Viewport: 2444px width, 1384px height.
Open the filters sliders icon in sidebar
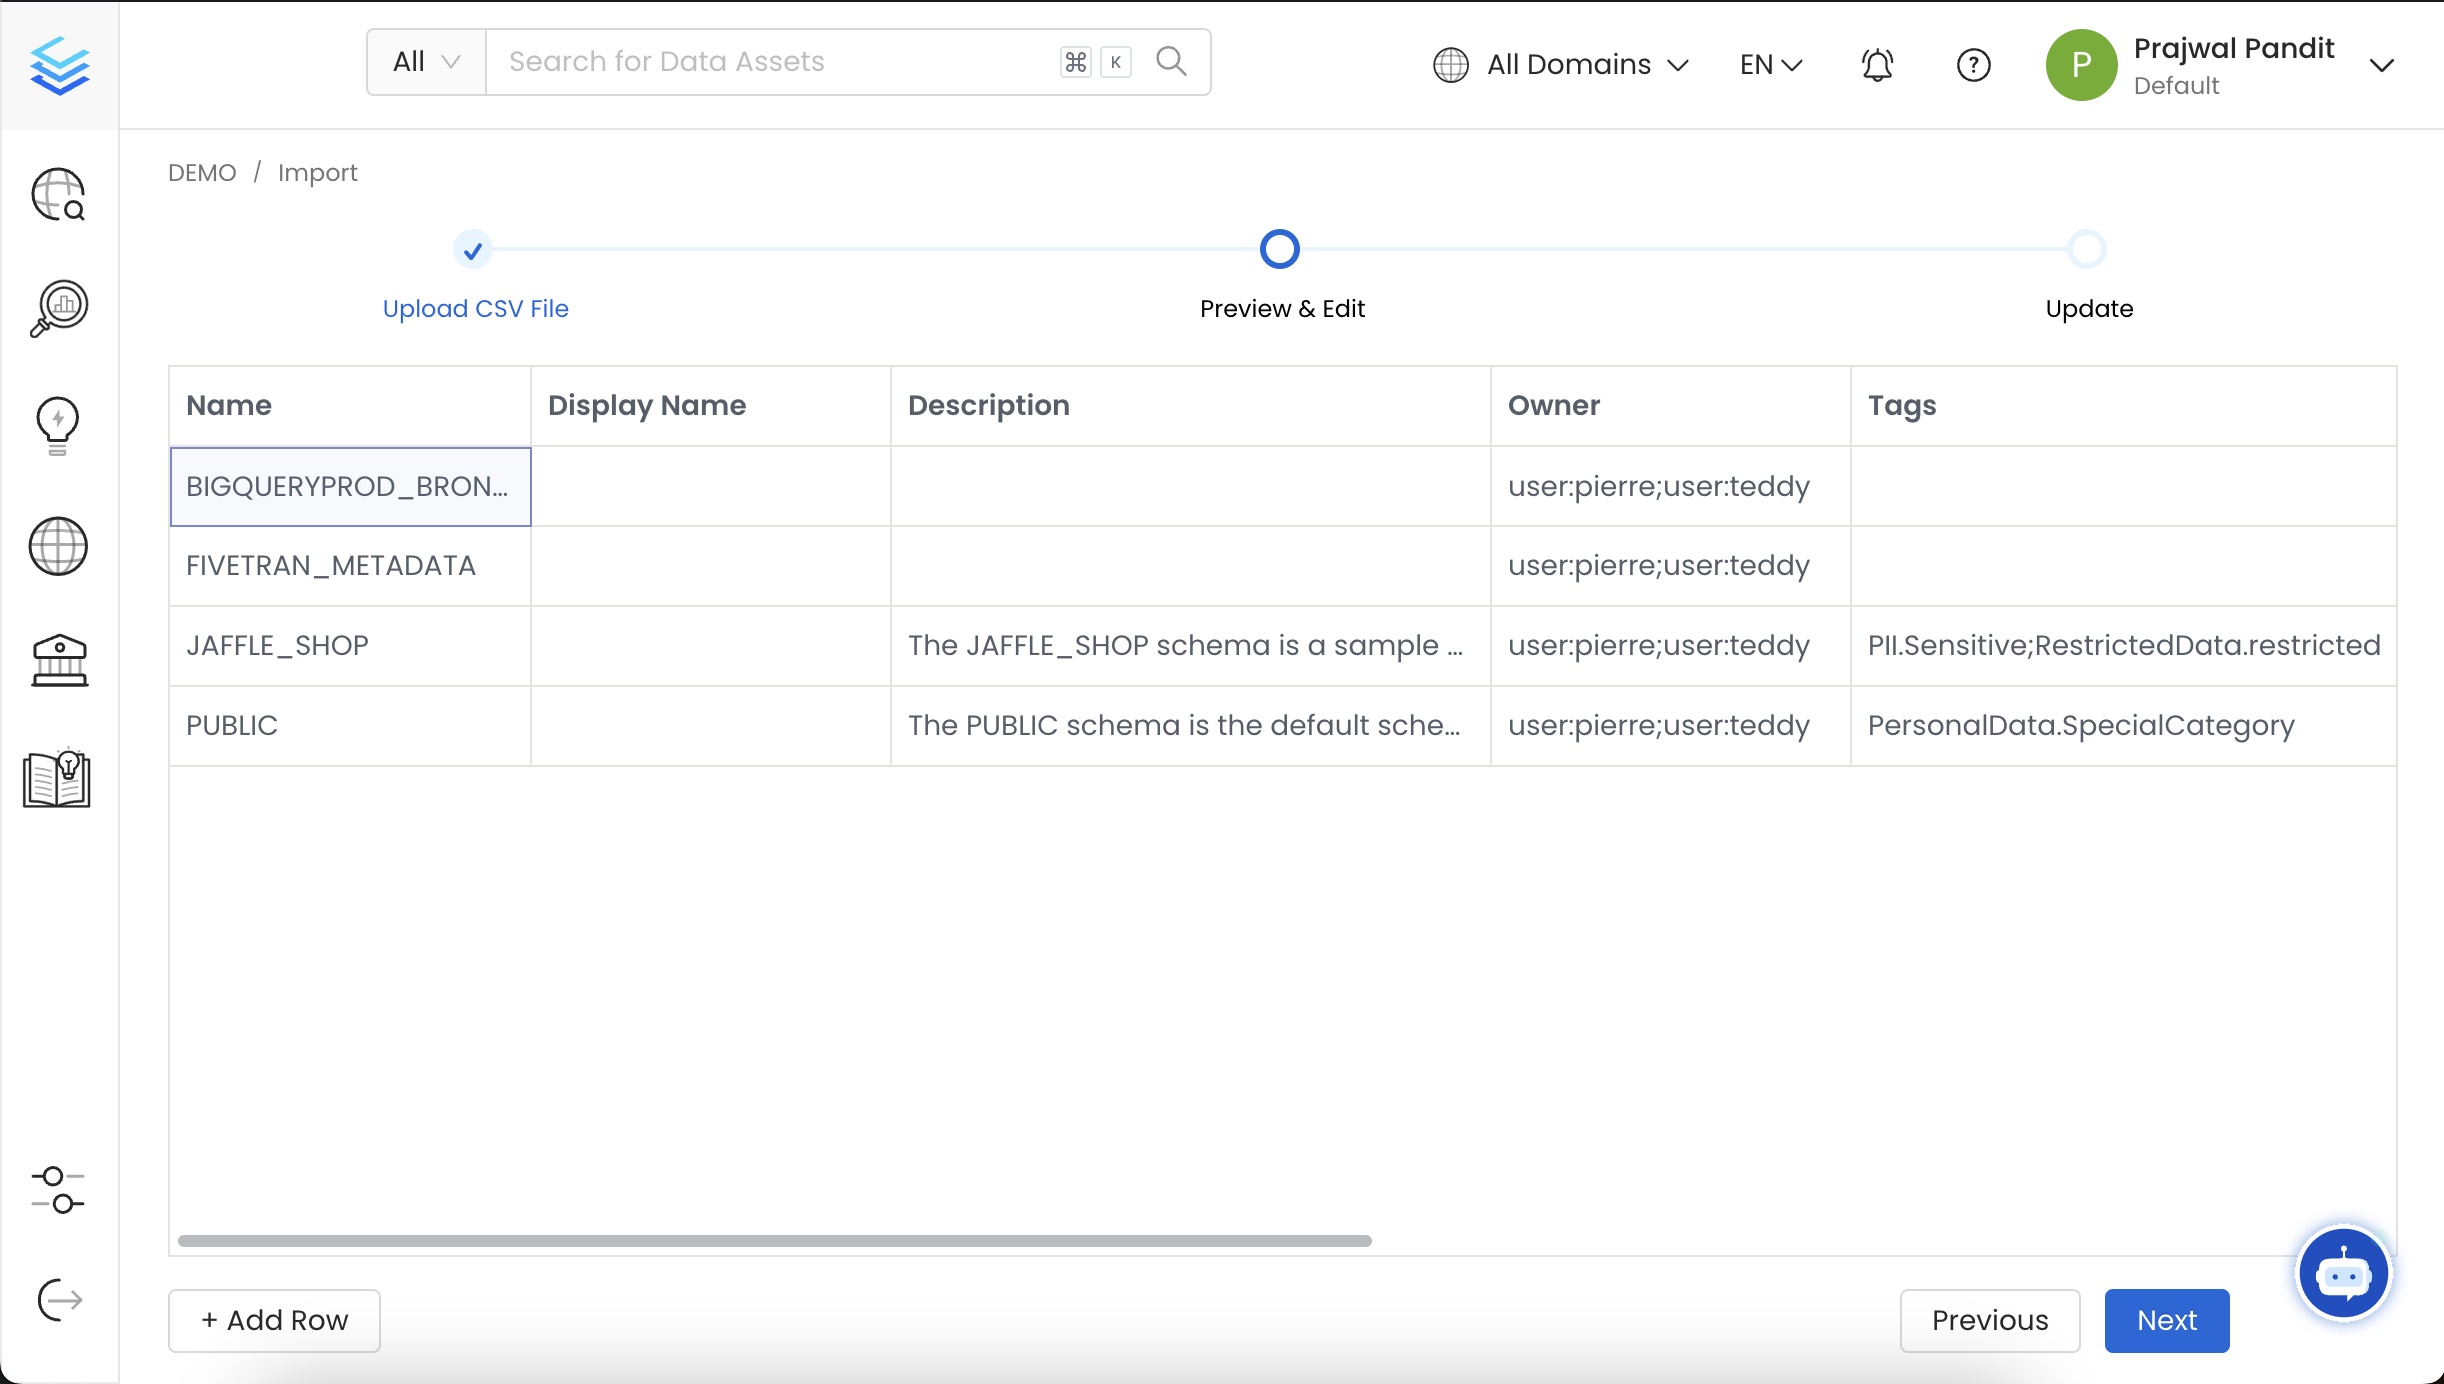(57, 1191)
